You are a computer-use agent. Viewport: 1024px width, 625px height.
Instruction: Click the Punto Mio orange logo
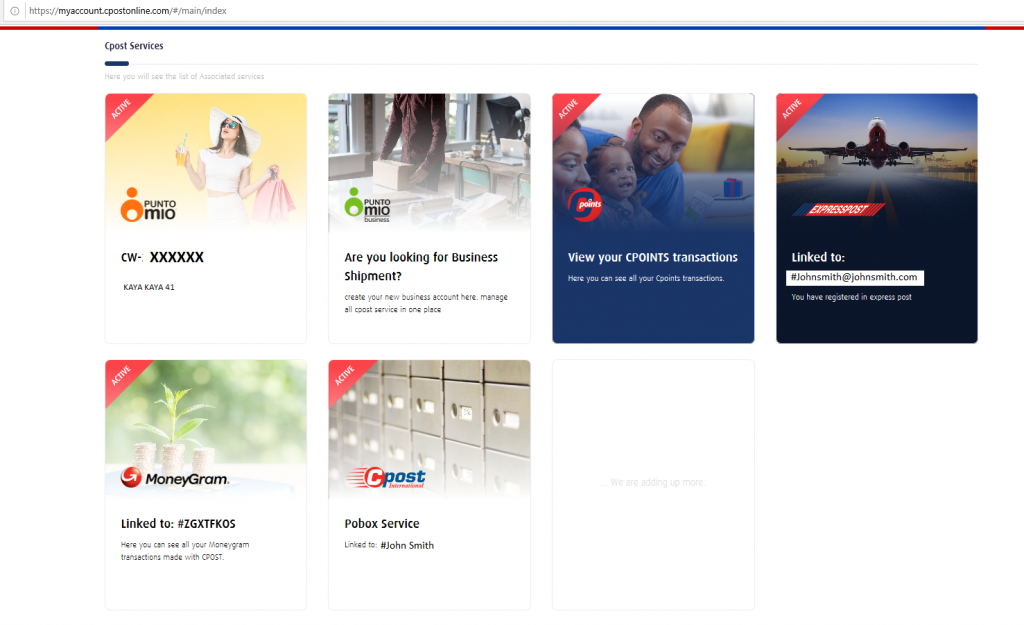point(148,205)
